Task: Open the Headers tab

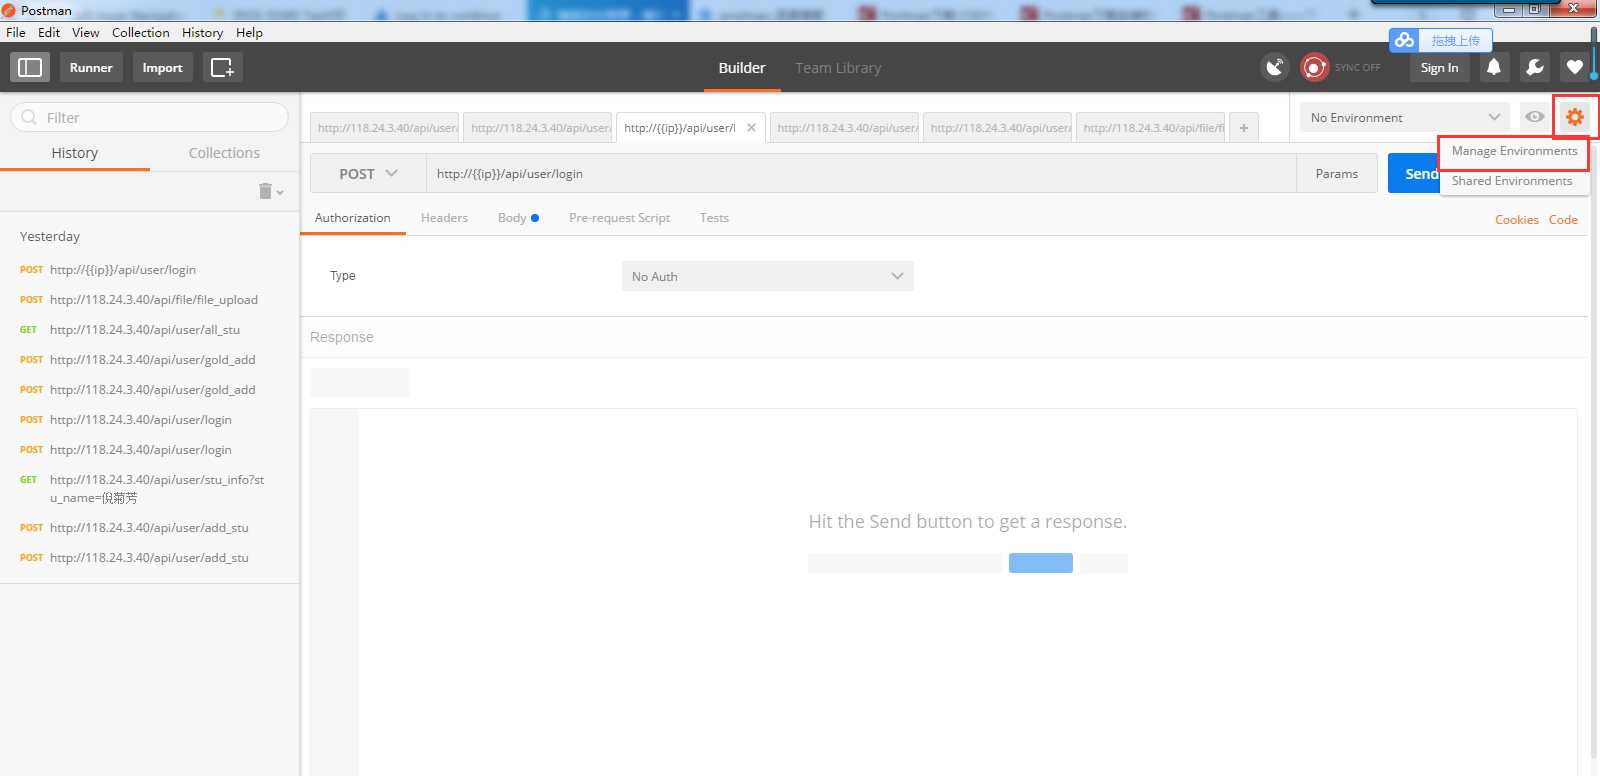Action: point(444,218)
